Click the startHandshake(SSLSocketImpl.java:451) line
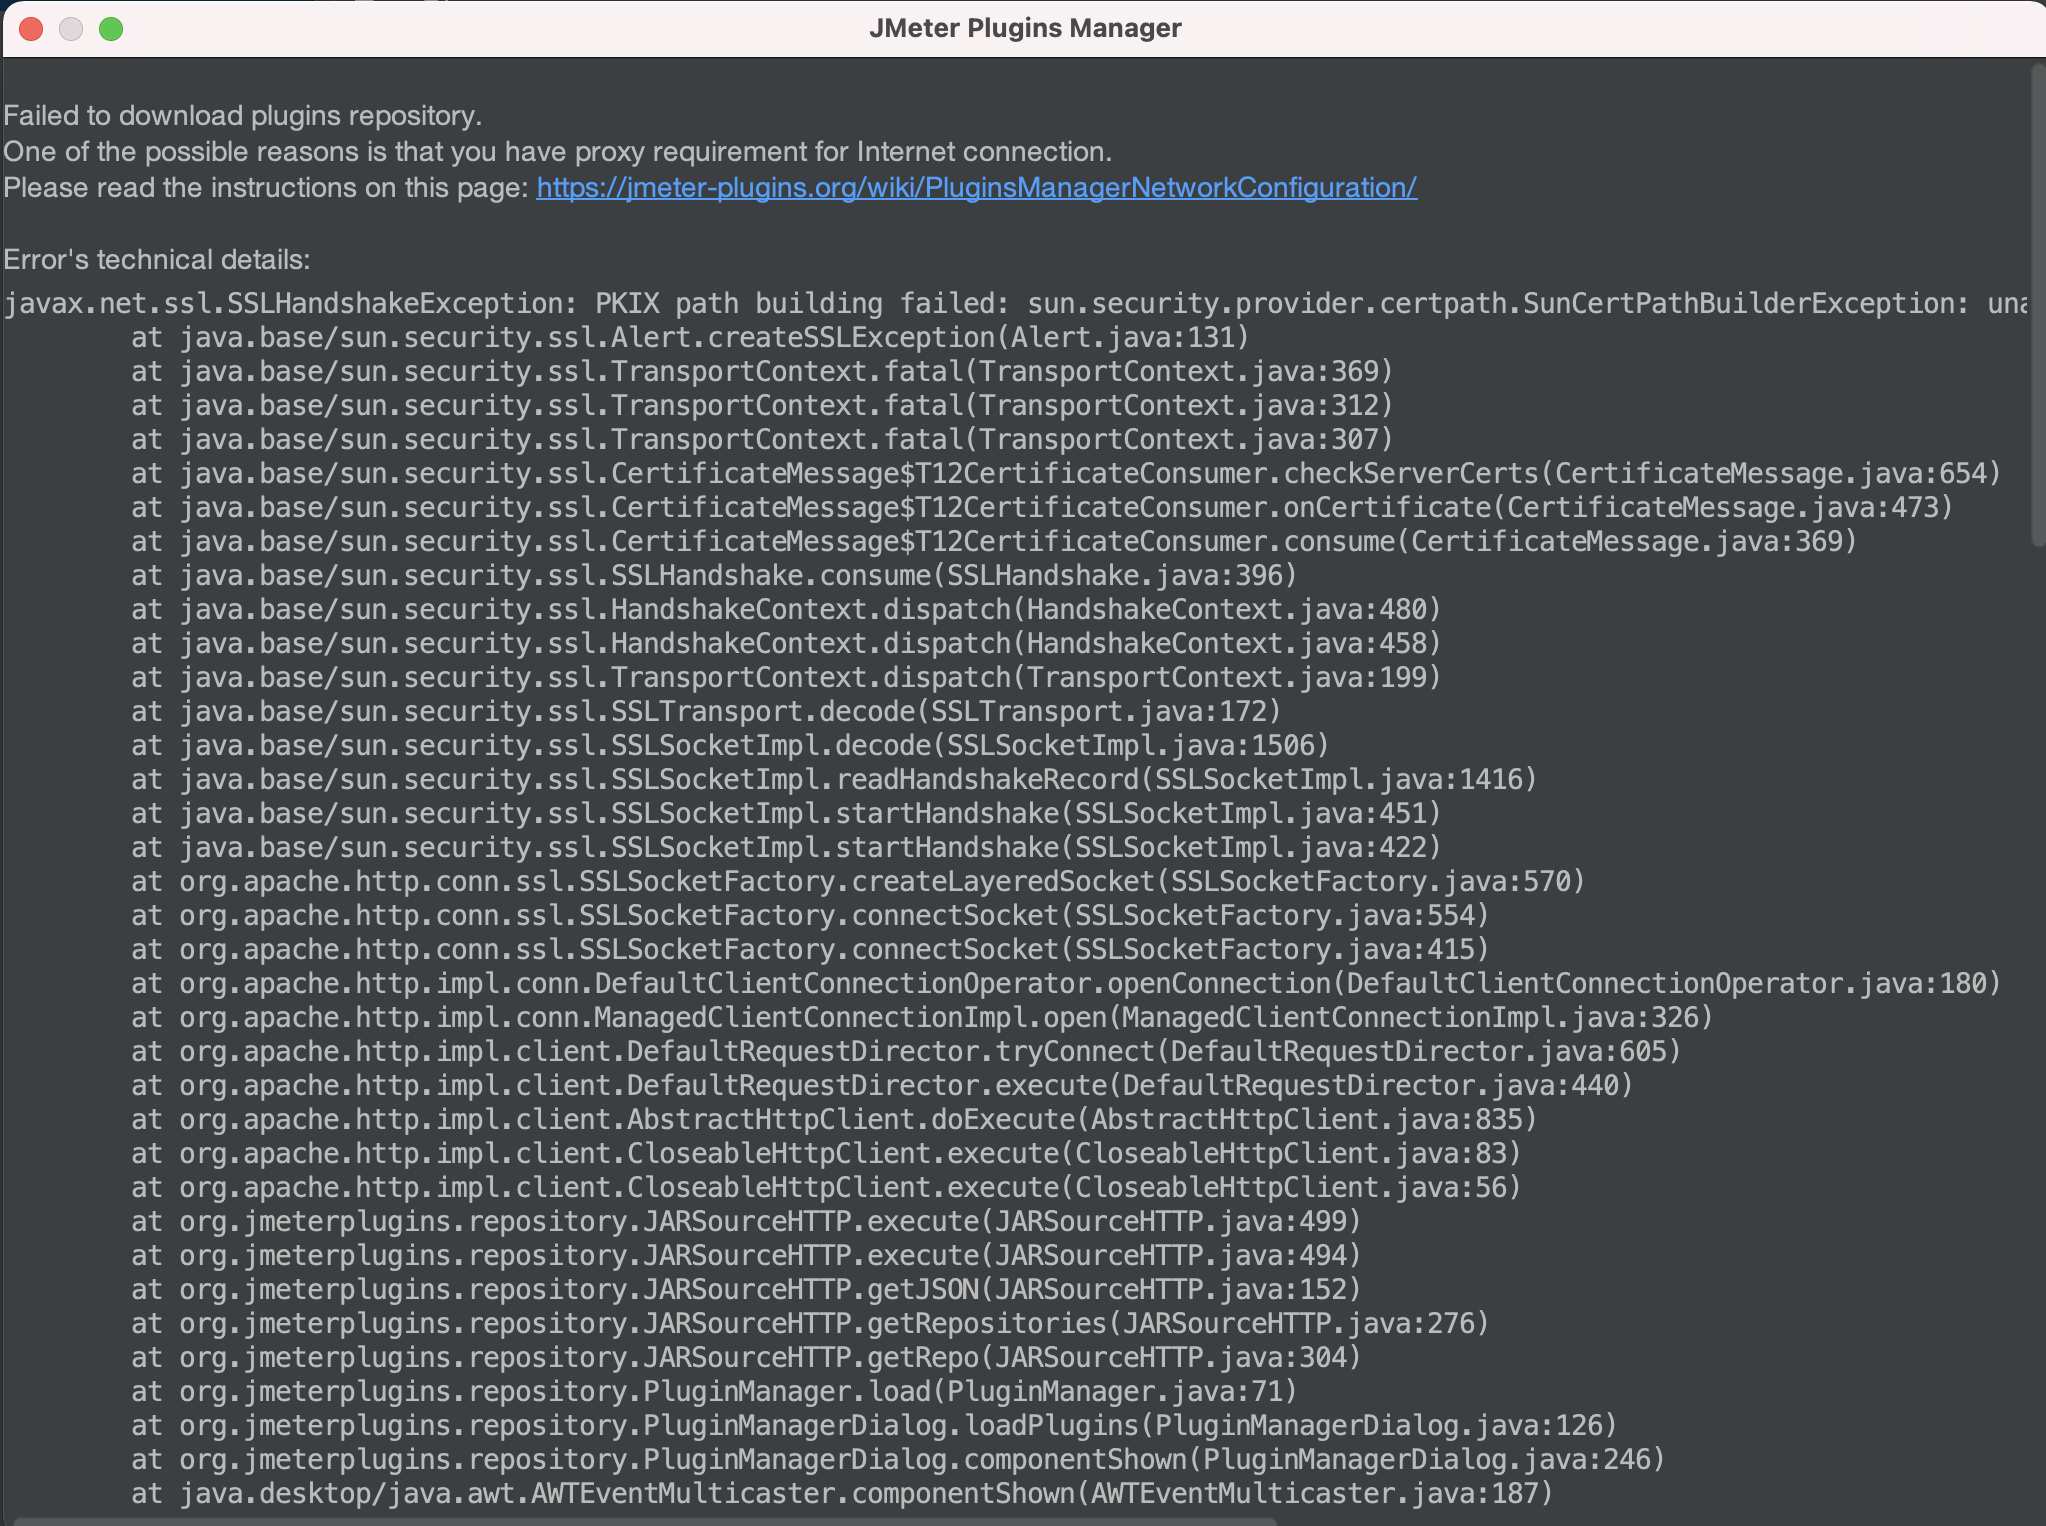This screenshot has height=1526, width=2046. pyautogui.click(x=786, y=813)
